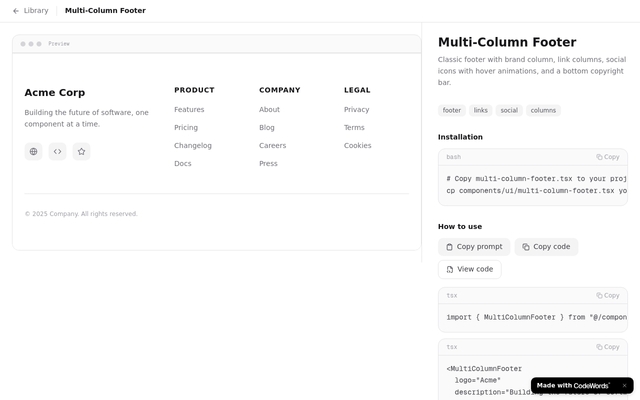
Task: Click the PRODUCT column heading
Action: click(194, 90)
